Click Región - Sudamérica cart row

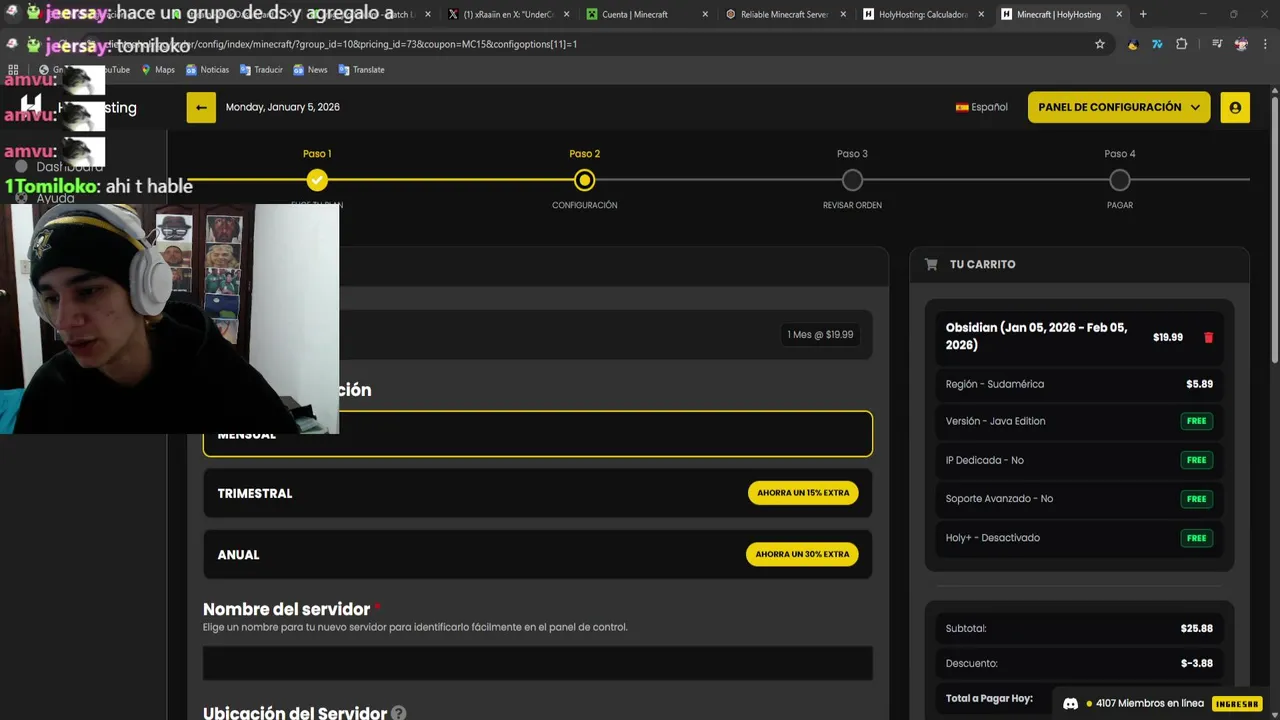click(1079, 384)
